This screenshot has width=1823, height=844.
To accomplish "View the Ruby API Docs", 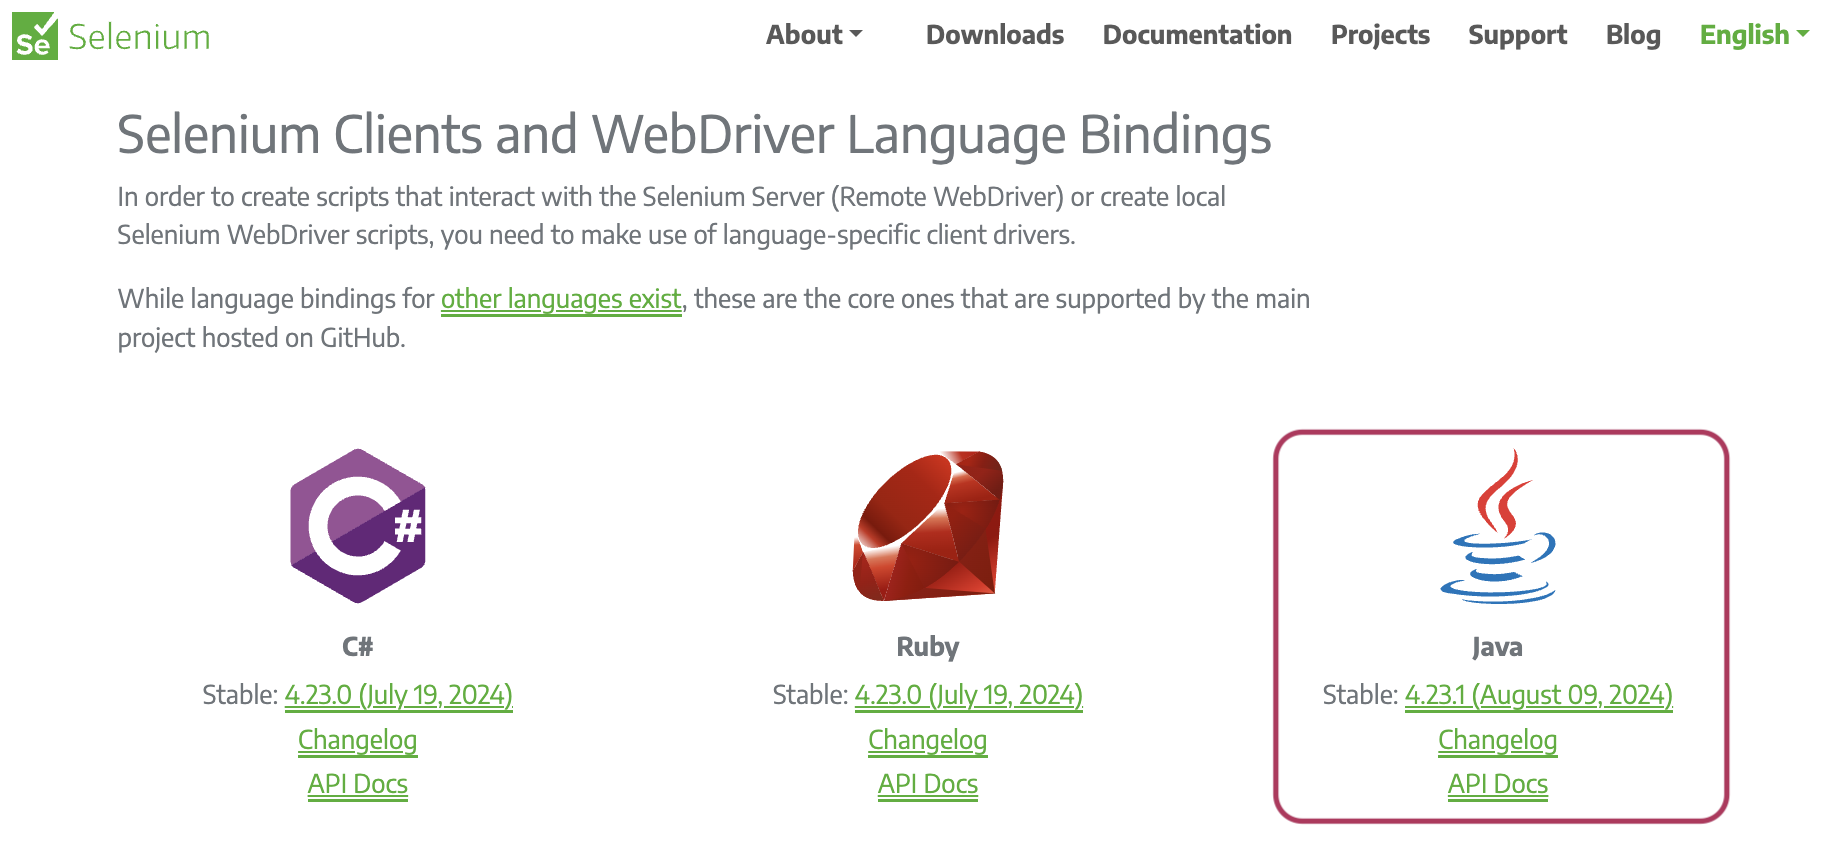I will coord(928,784).
